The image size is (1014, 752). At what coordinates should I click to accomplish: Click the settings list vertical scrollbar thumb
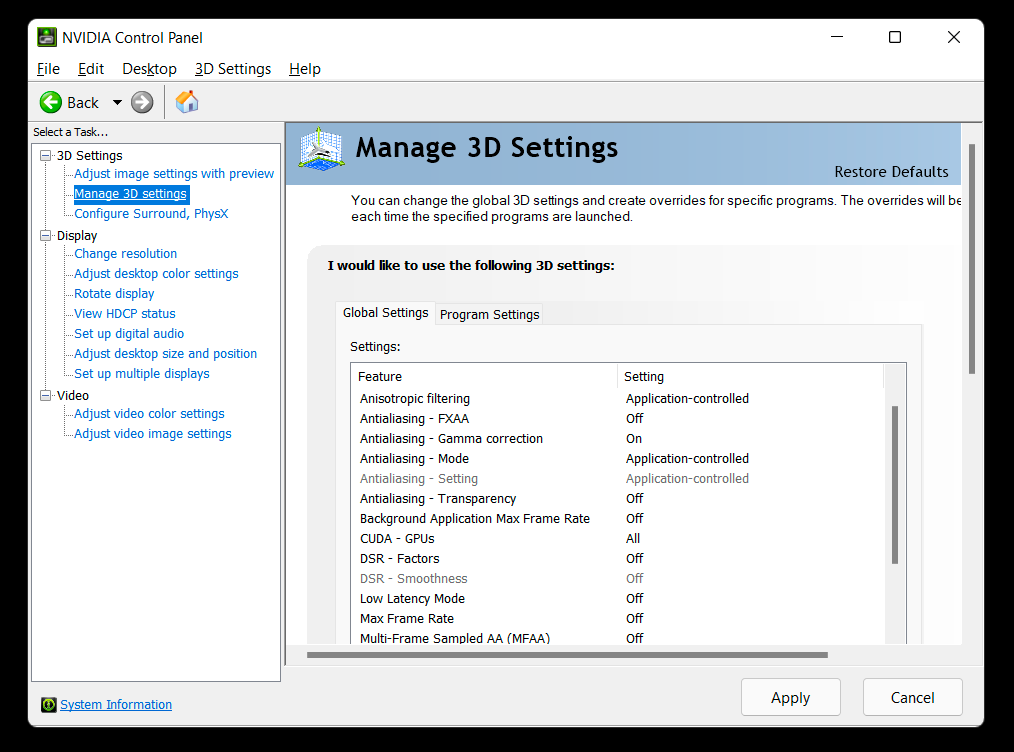click(895, 485)
